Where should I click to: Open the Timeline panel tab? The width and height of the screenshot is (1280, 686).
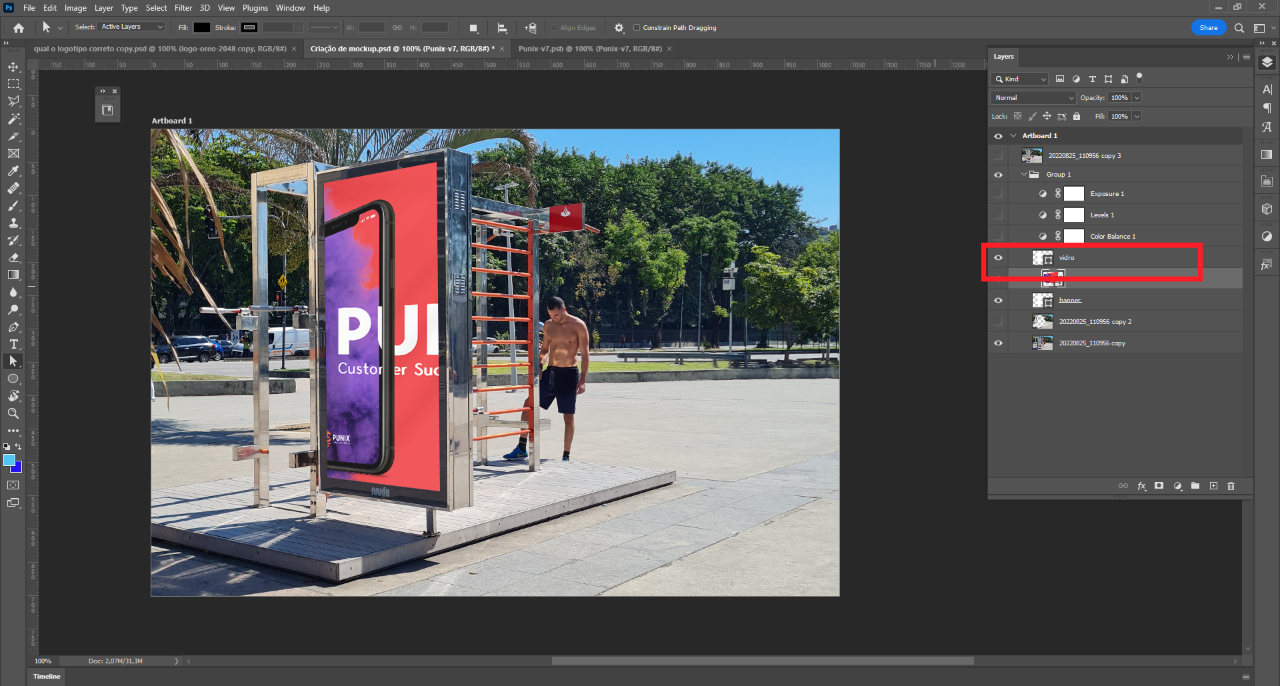point(47,677)
